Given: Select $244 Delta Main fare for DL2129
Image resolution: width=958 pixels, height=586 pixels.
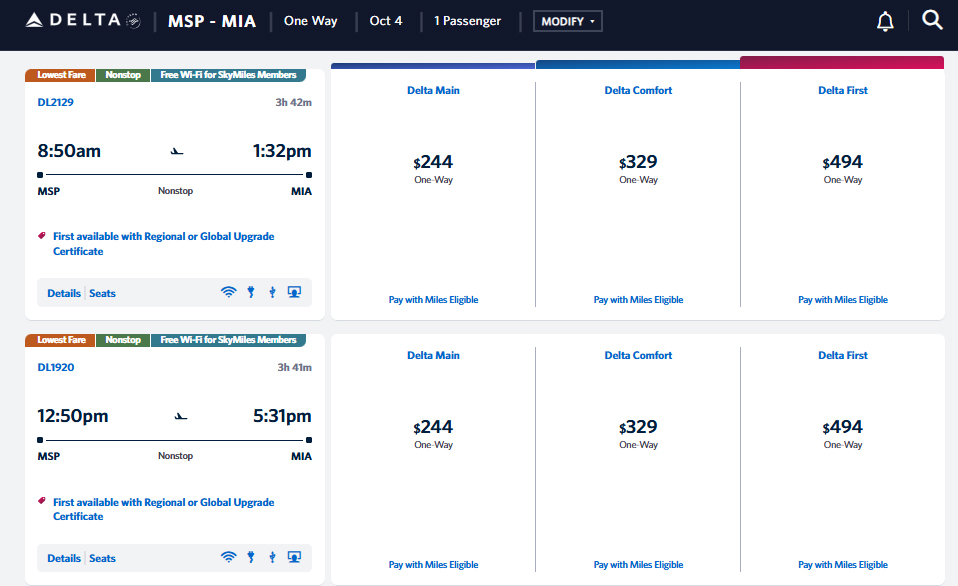Looking at the screenshot, I should (433, 162).
